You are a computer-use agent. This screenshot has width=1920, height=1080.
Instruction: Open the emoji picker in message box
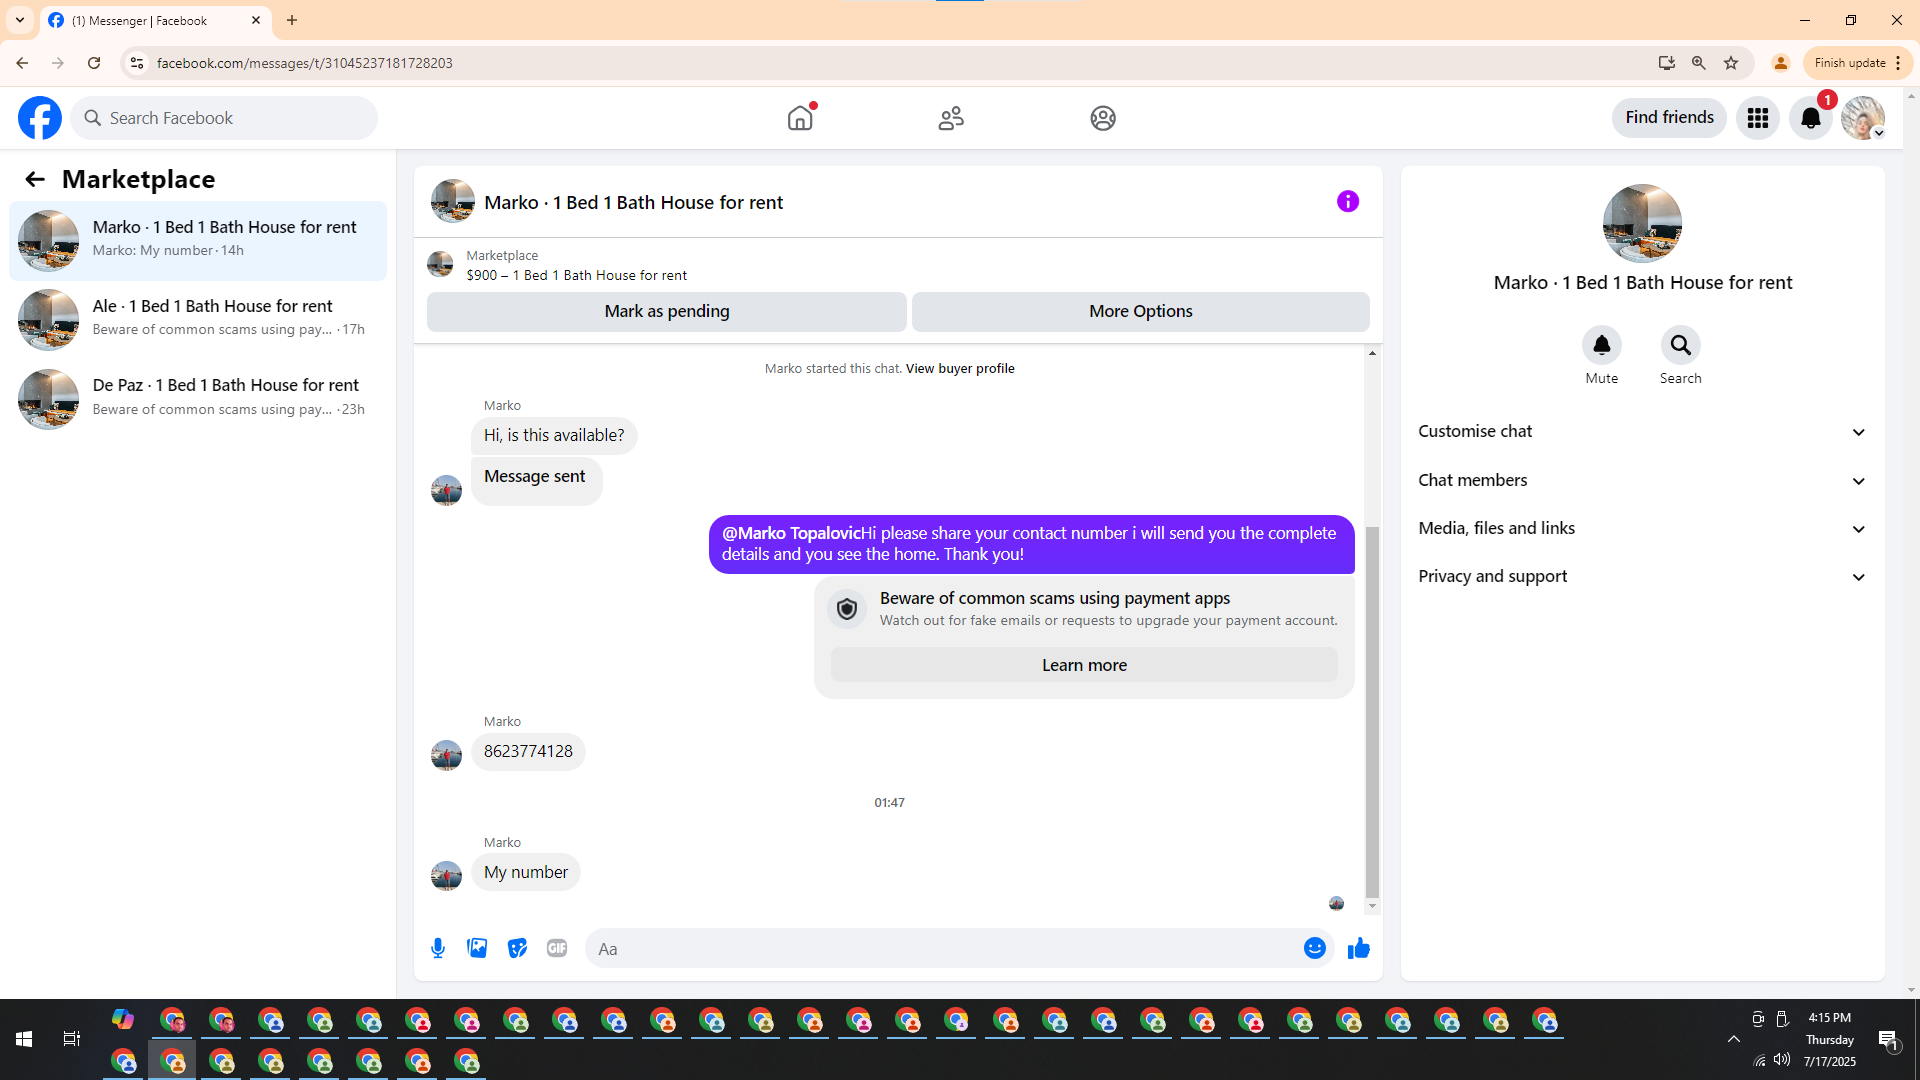(x=1314, y=948)
